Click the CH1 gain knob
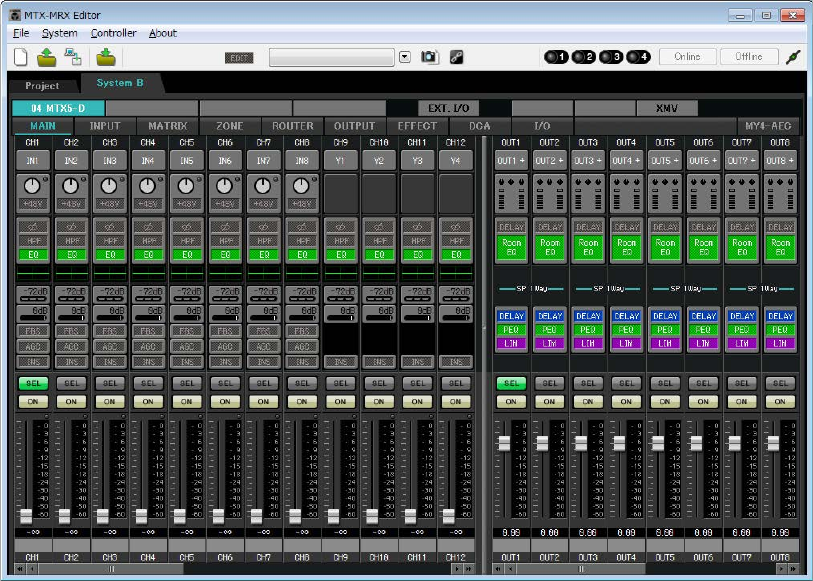The height and width of the screenshot is (581, 813). [32, 186]
